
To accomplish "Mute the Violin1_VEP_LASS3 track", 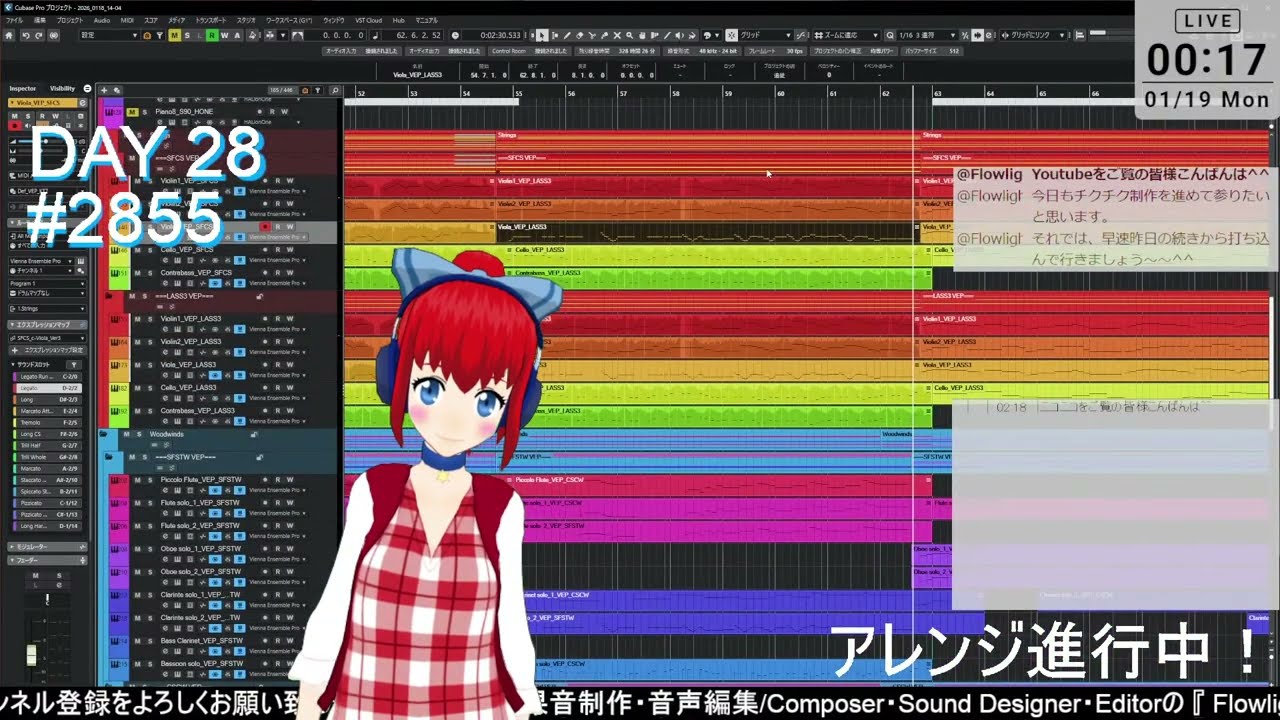I will tap(137, 319).
